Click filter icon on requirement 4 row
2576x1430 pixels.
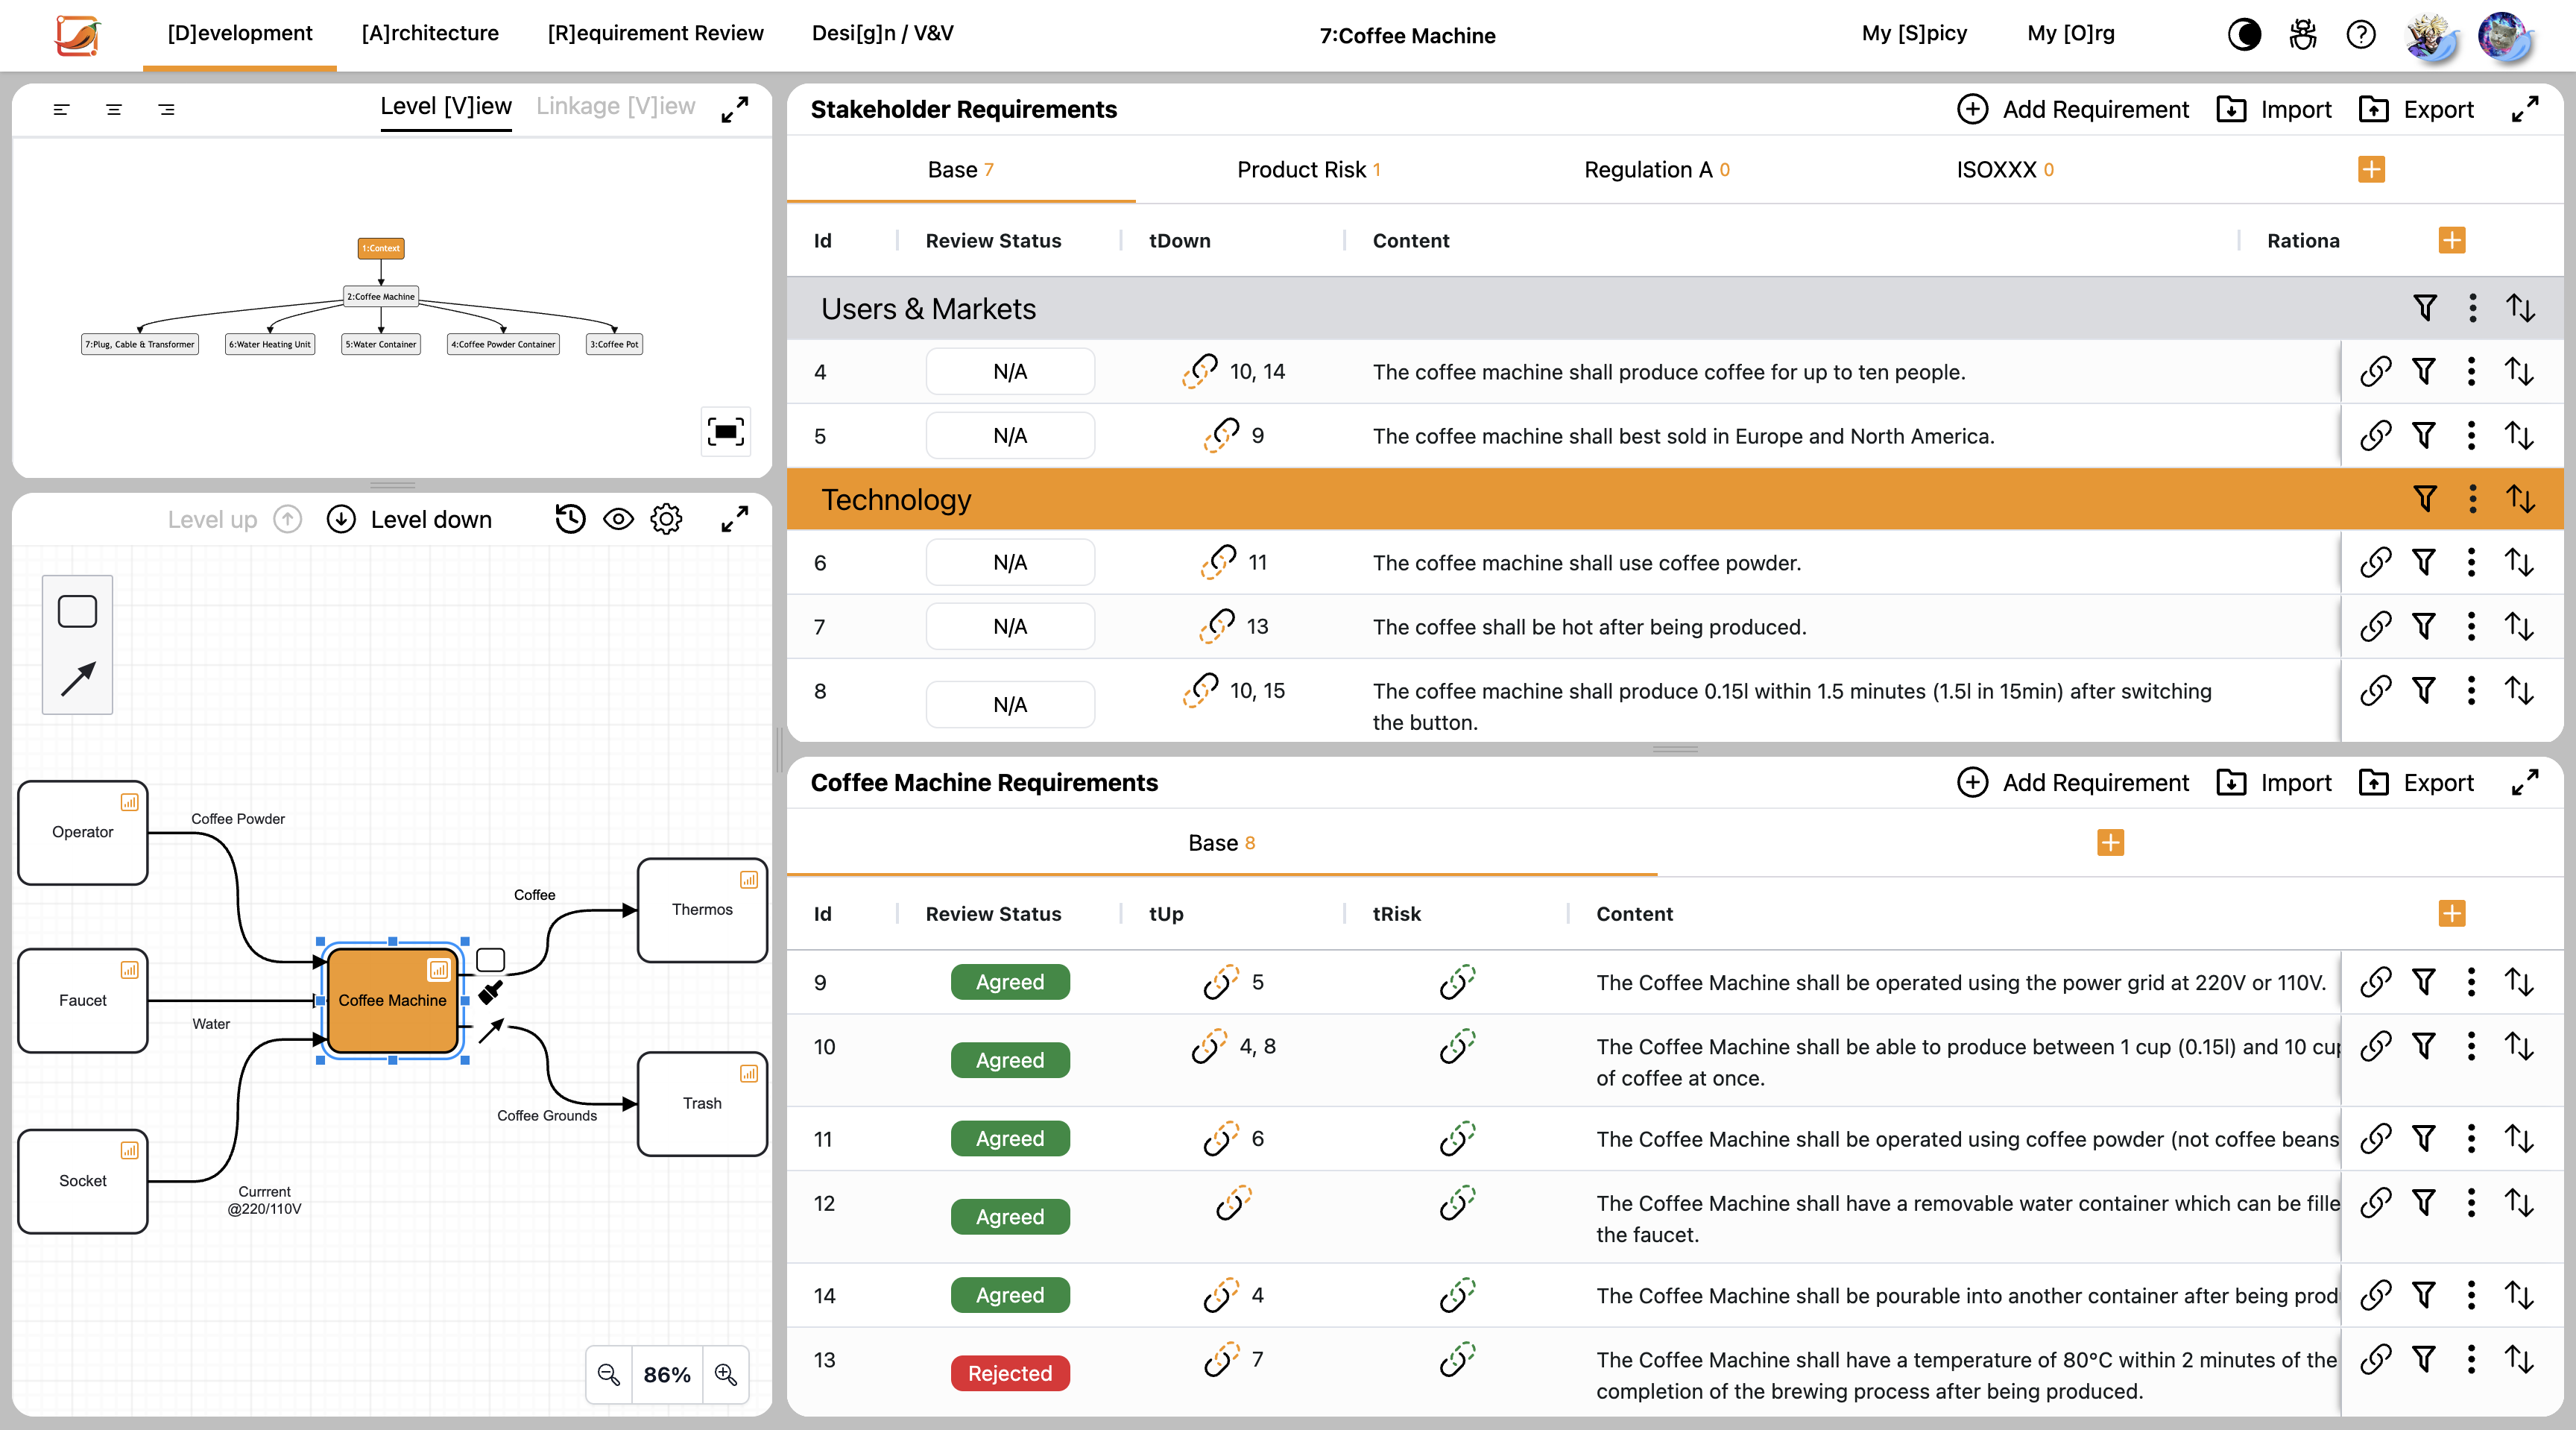[x=2423, y=372]
